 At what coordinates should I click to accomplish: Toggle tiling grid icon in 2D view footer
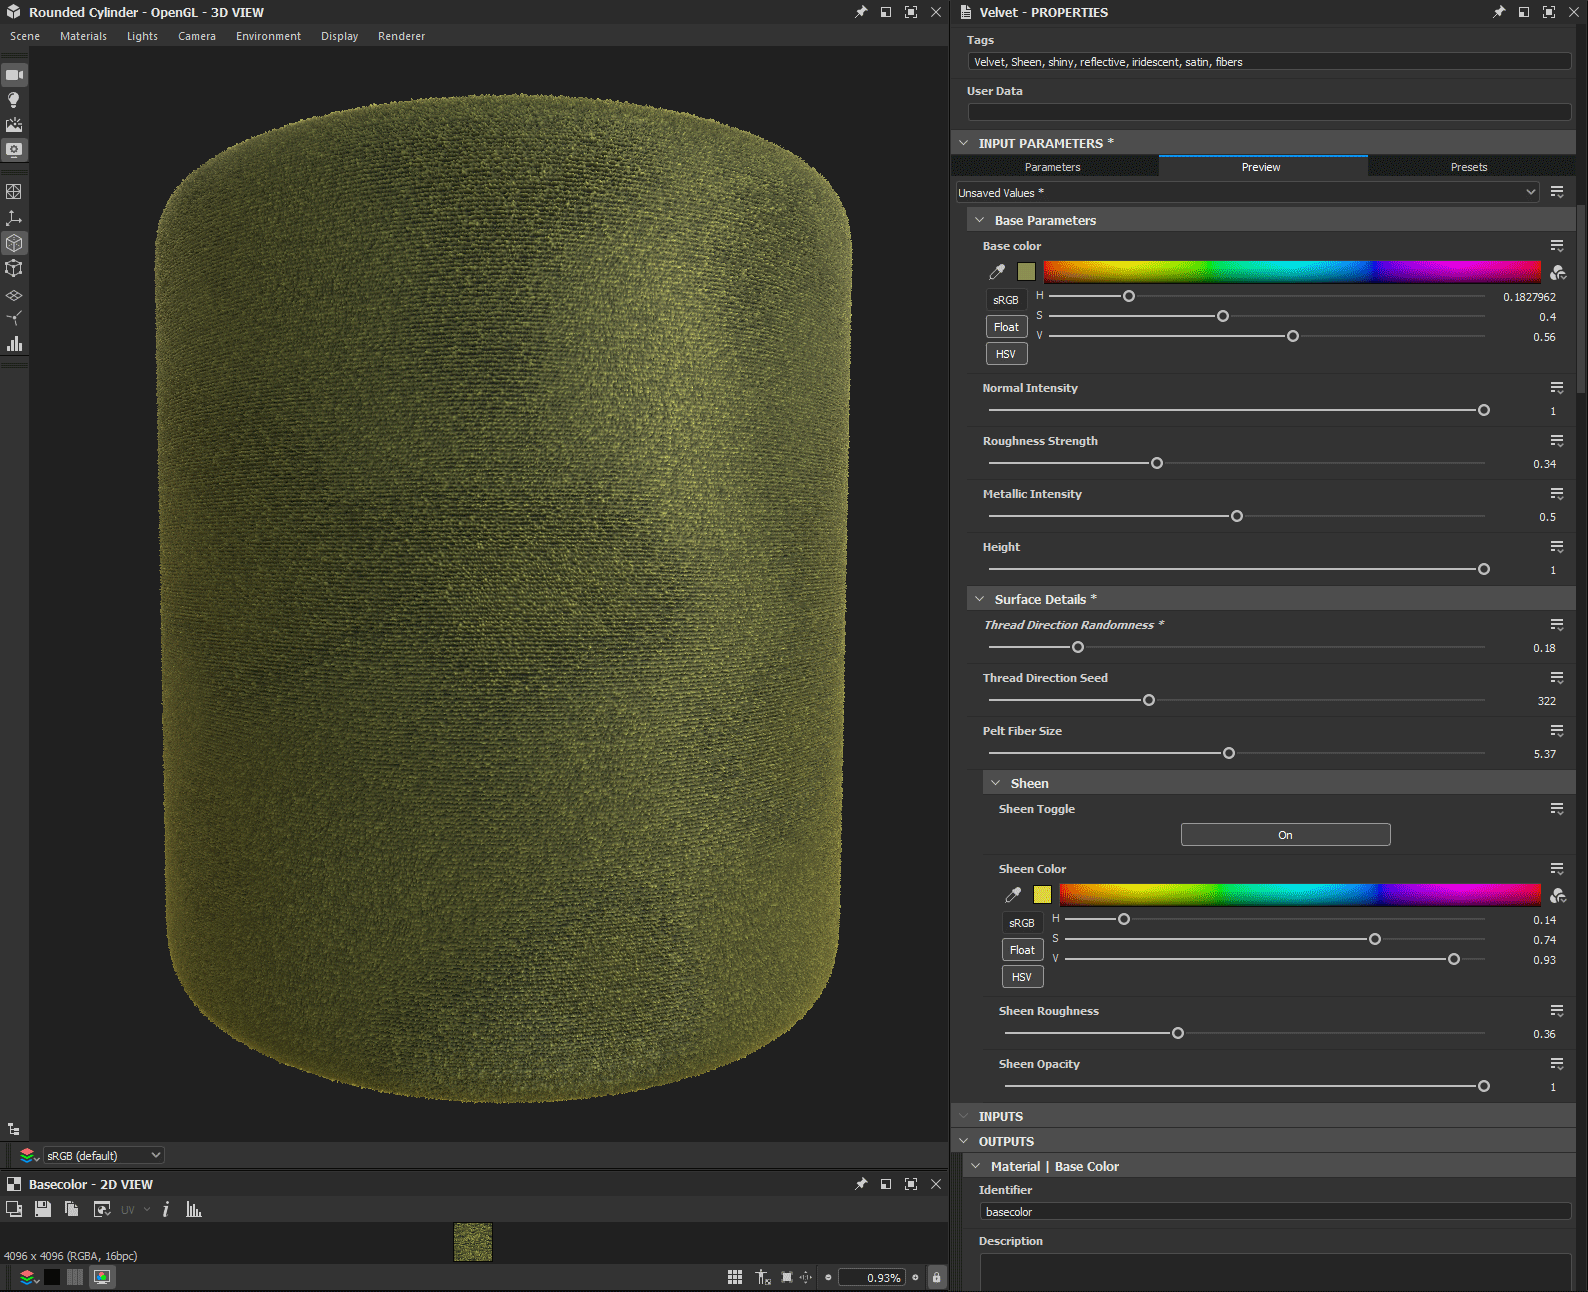tap(735, 1277)
